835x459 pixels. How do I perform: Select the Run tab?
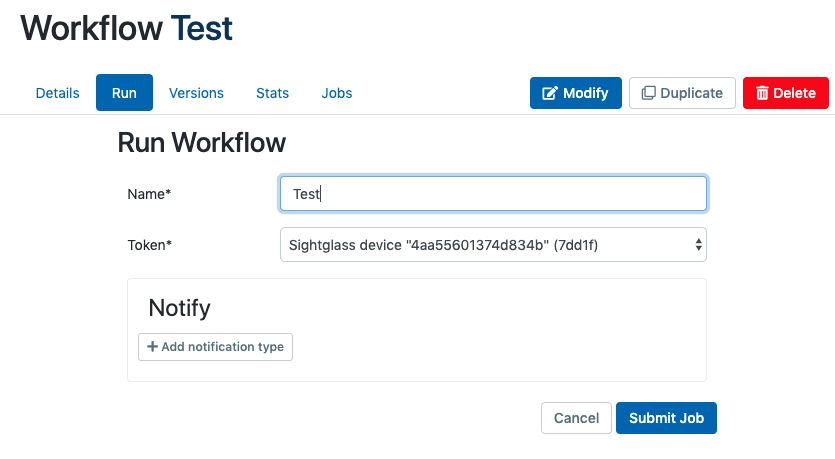click(x=124, y=93)
